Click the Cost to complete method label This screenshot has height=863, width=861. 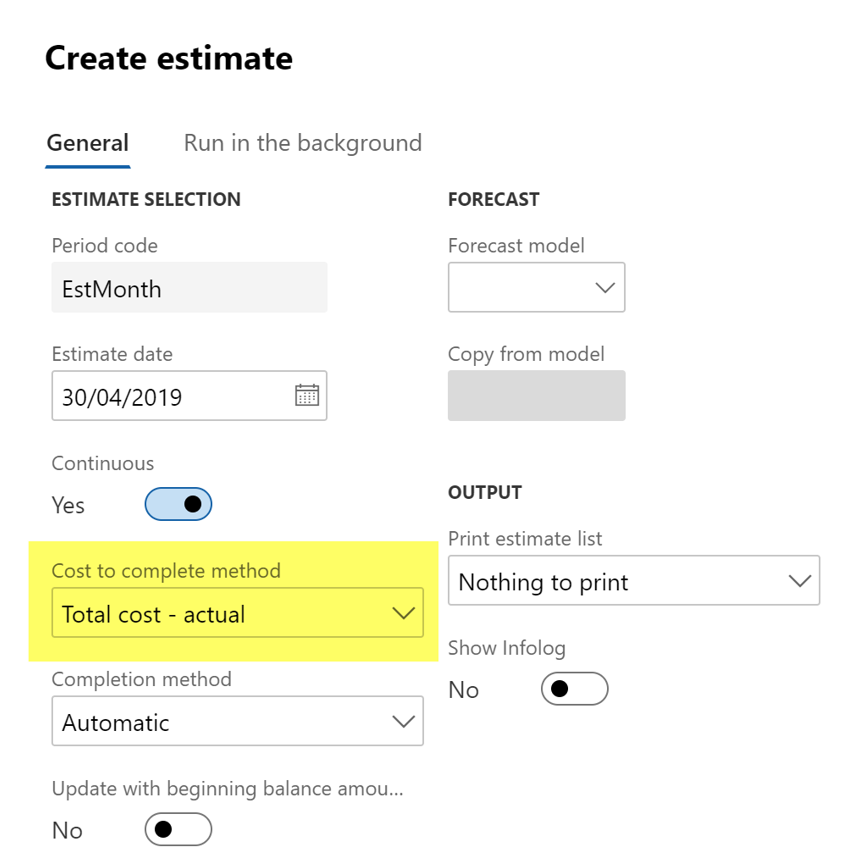(x=166, y=571)
